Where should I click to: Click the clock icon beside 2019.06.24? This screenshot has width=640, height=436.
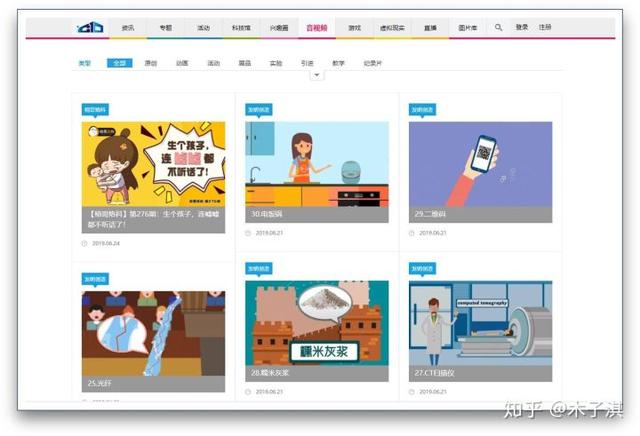pyautogui.click(x=84, y=243)
